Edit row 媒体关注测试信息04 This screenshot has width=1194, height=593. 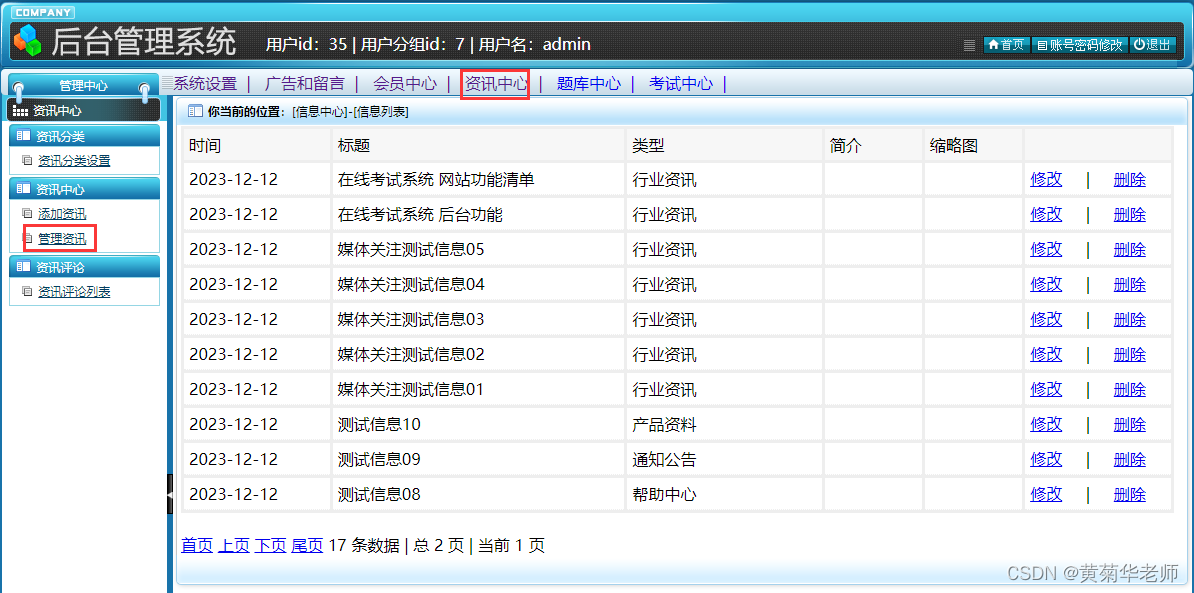(x=1046, y=285)
